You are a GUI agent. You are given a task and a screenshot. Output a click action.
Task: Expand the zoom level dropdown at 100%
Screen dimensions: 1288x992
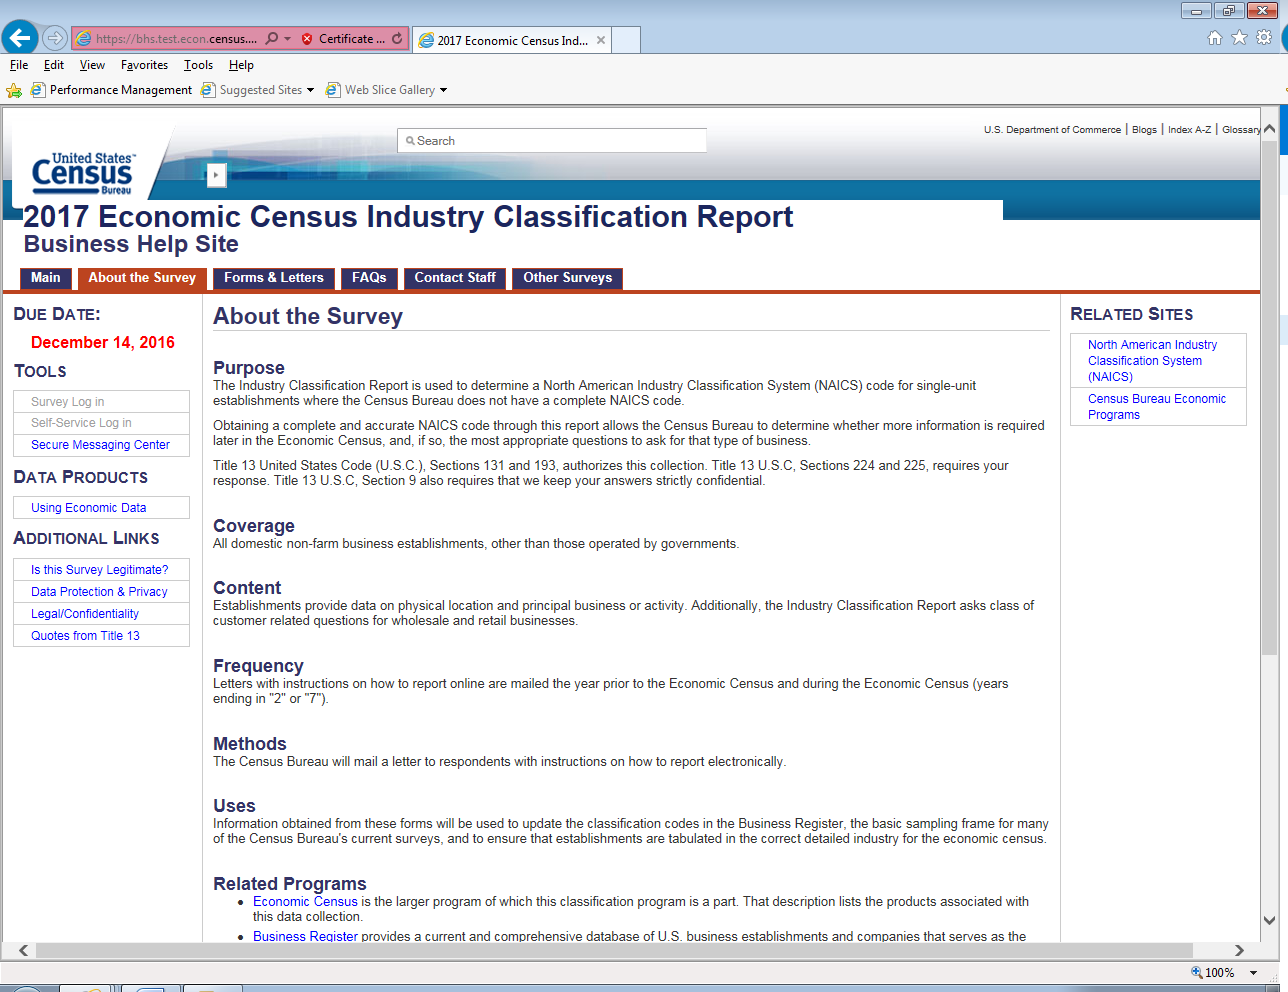(x=1253, y=973)
